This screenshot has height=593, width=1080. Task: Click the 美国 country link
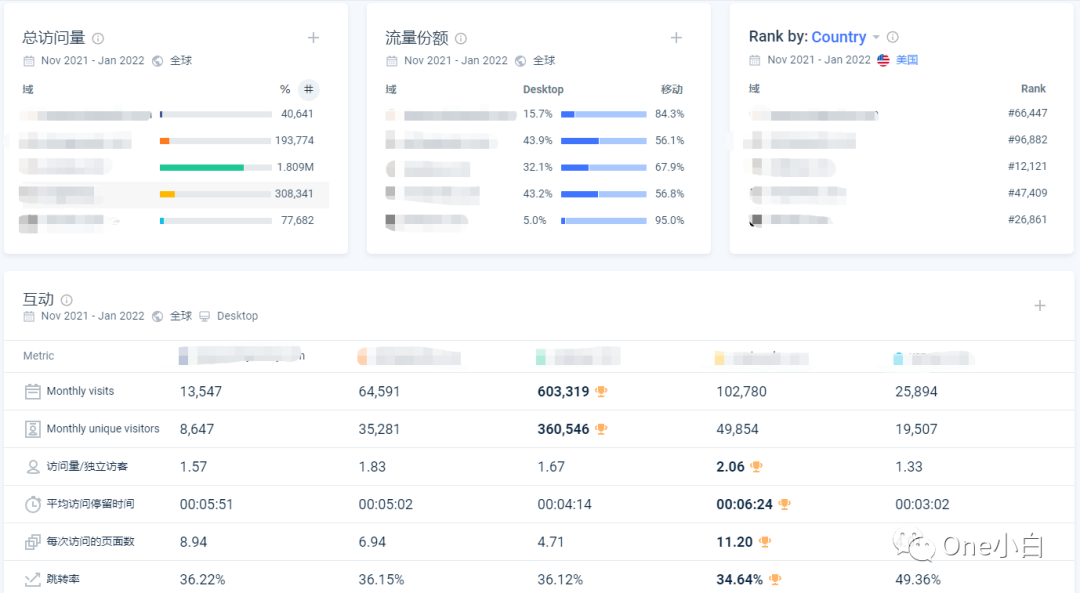pos(907,61)
